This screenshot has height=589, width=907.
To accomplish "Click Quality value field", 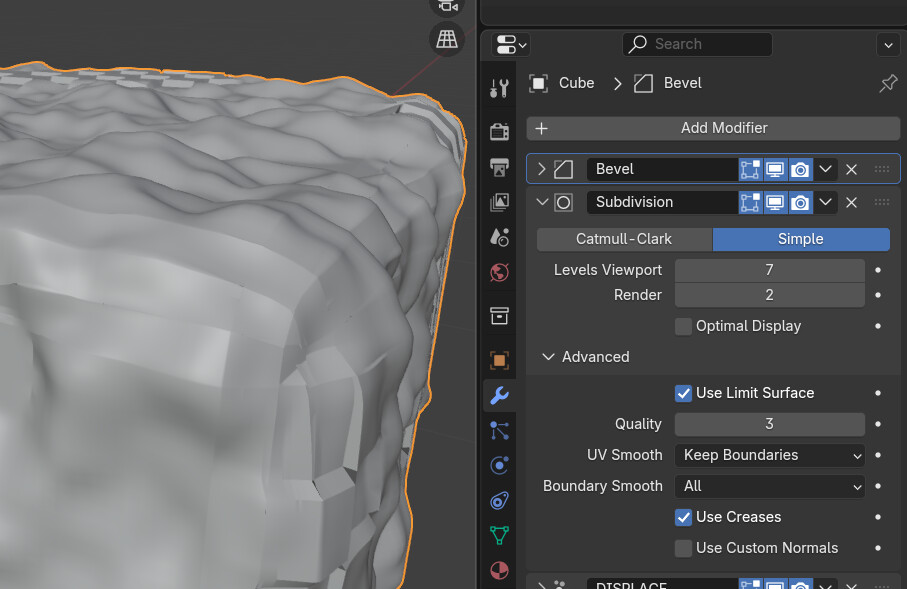I will [769, 424].
